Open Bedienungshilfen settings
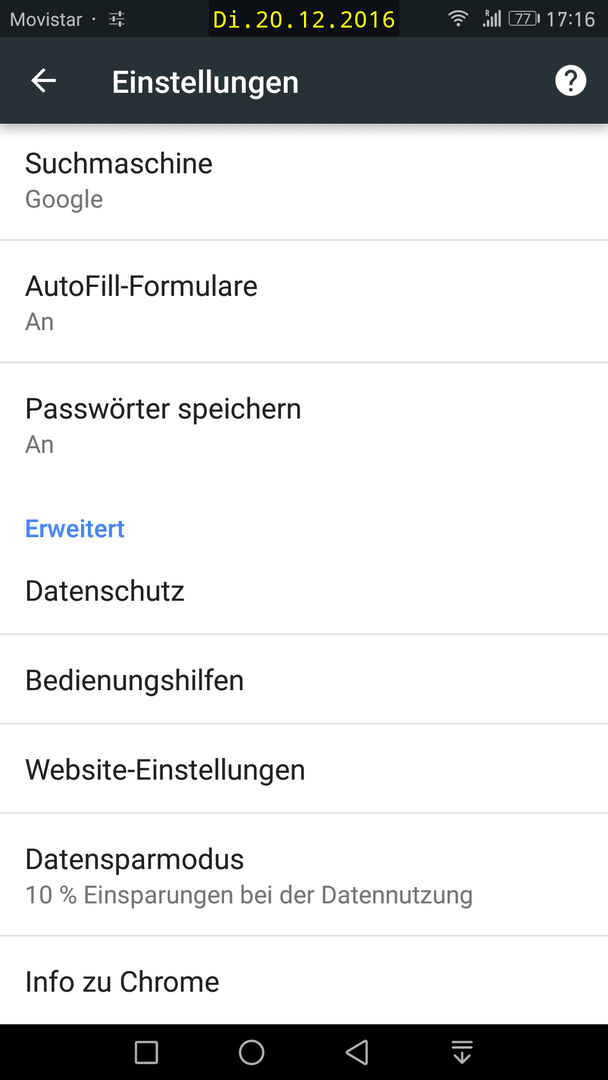The image size is (608, 1080). point(304,680)
